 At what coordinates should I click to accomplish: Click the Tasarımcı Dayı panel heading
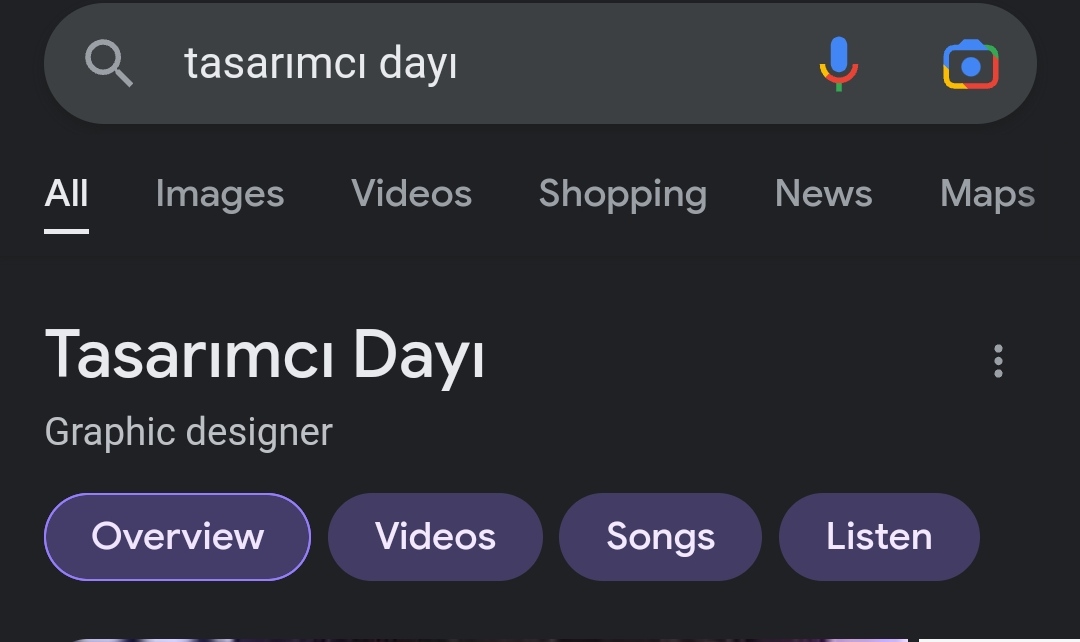264,355
